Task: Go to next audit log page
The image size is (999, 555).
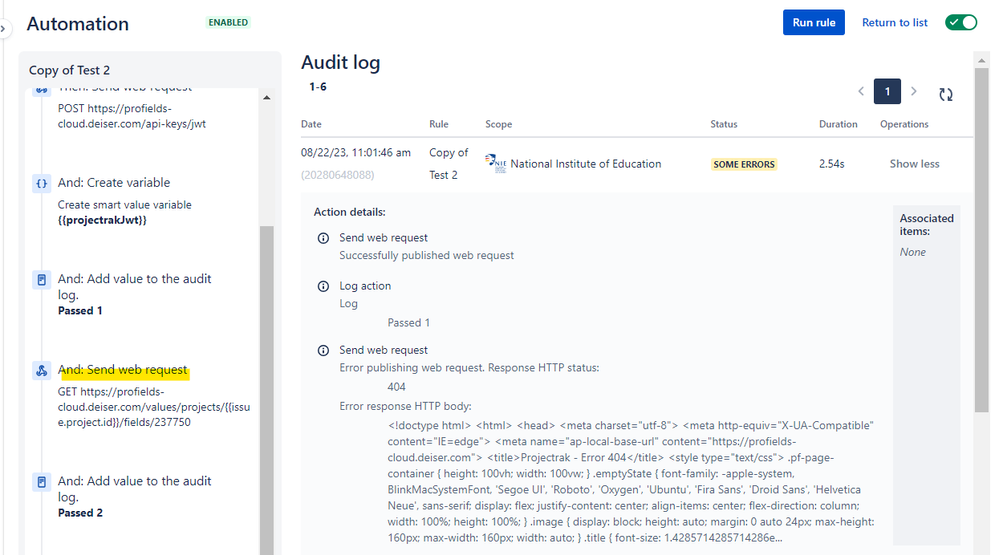Action: [914, 92]
